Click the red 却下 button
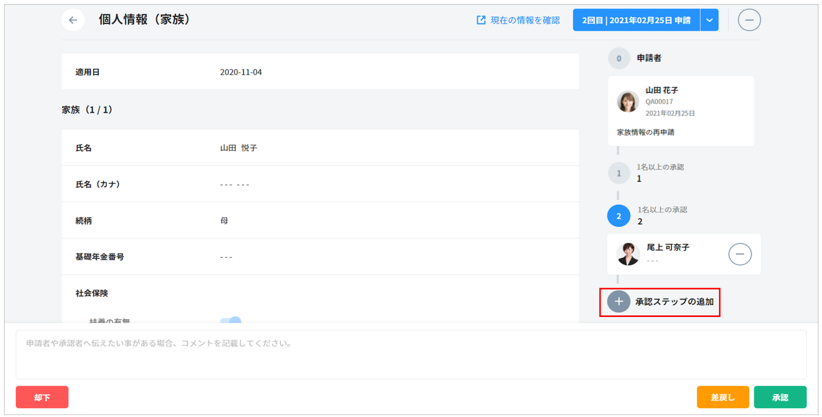822x417 pixels. tap(42, 397)
